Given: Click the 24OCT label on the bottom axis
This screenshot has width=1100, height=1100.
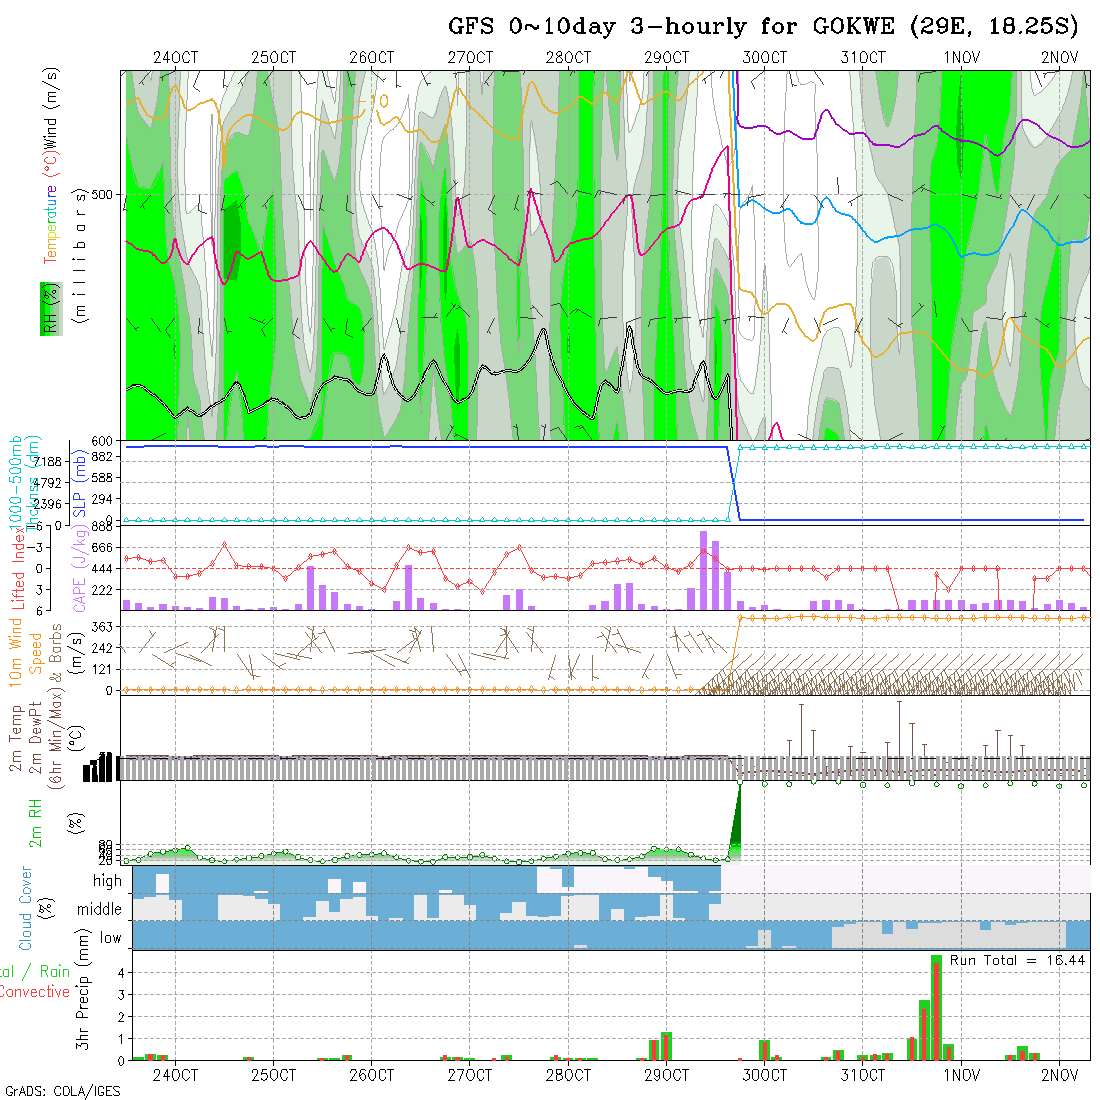Looking at the screenshot, I should pos(175,1075).
